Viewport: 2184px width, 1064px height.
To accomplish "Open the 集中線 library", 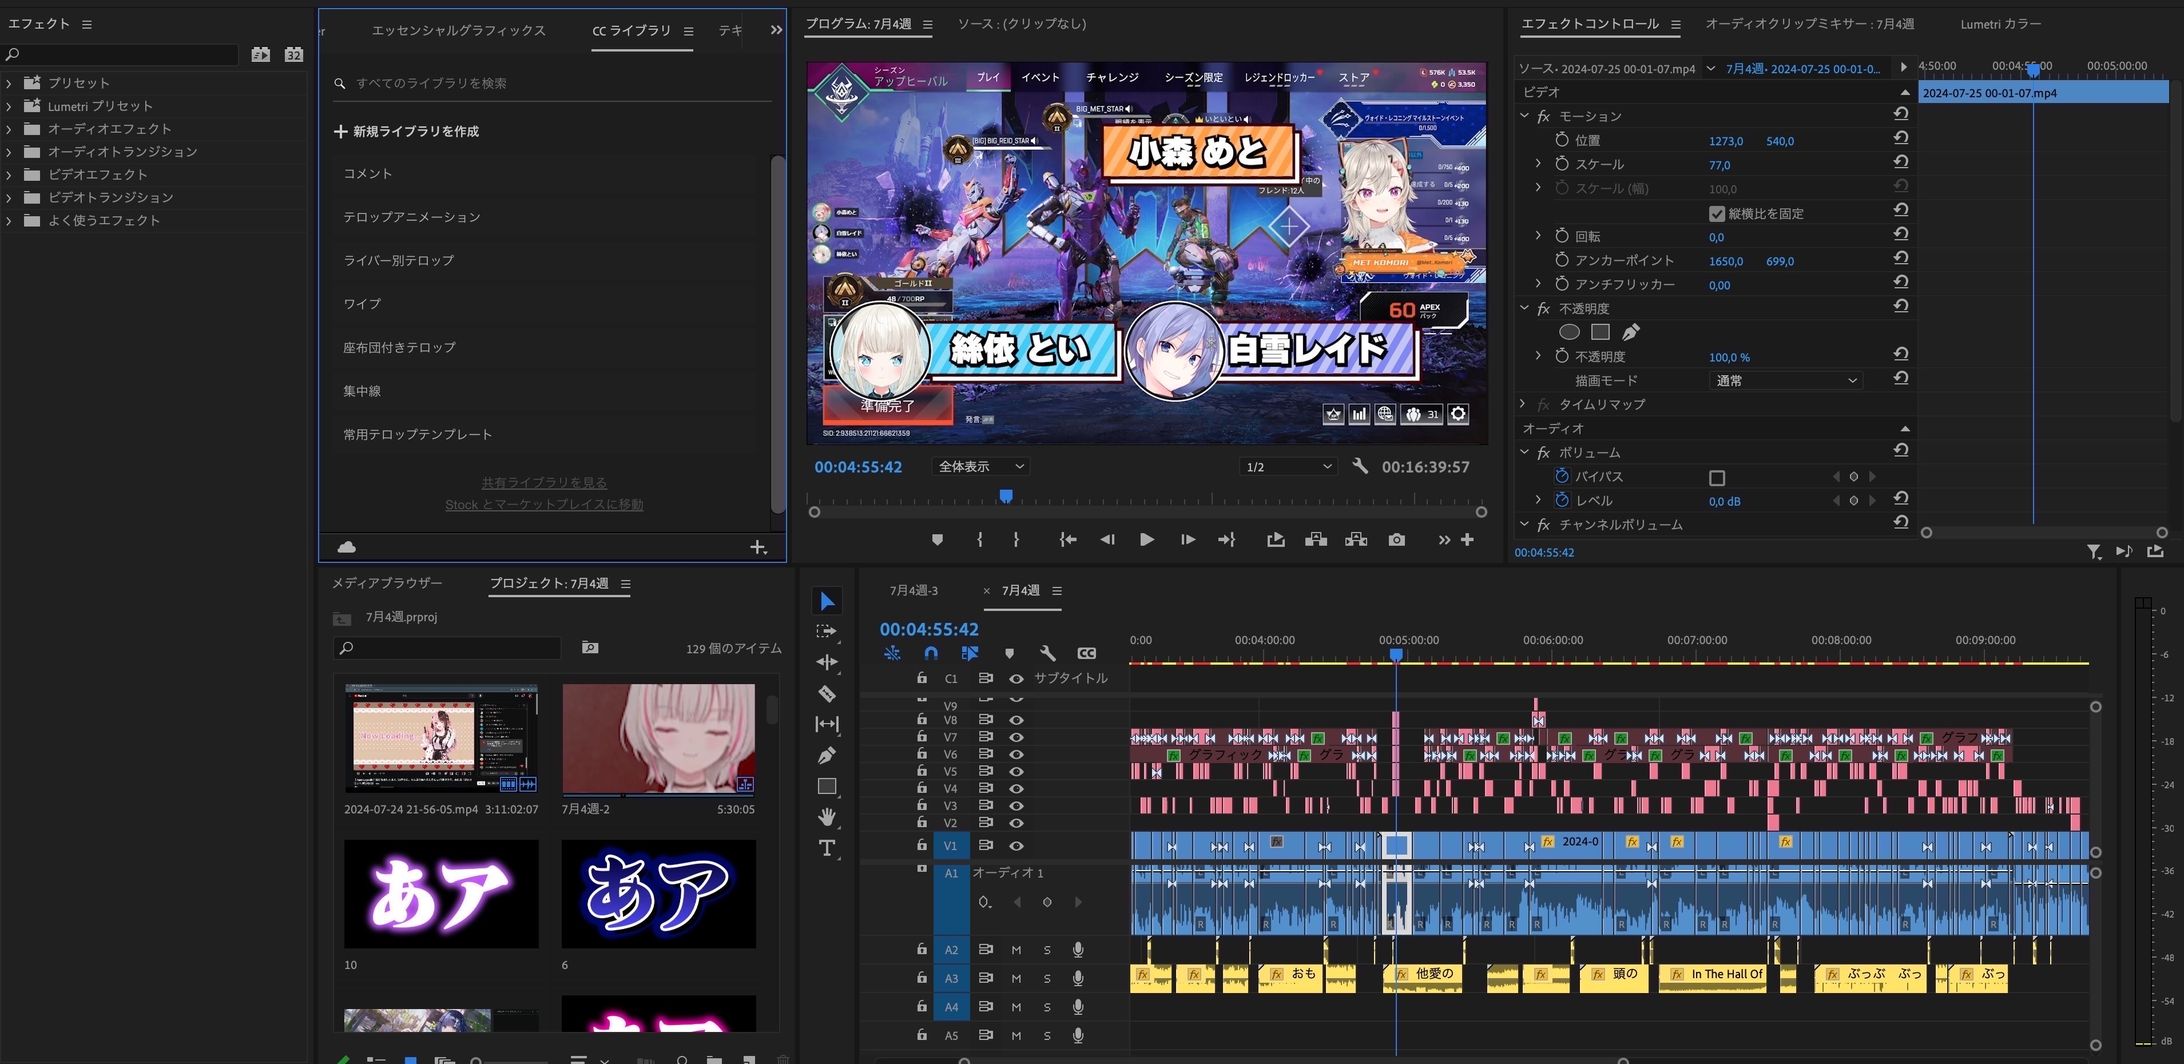I will point(362,391).
